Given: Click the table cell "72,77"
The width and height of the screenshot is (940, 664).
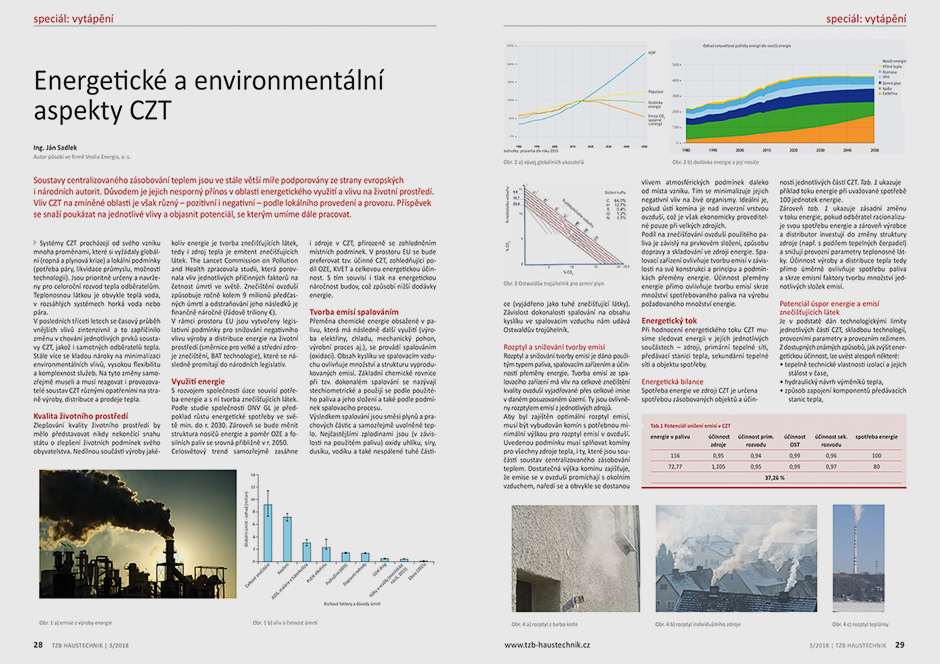Looking at the screenshot, I should (x=675, y=466).
